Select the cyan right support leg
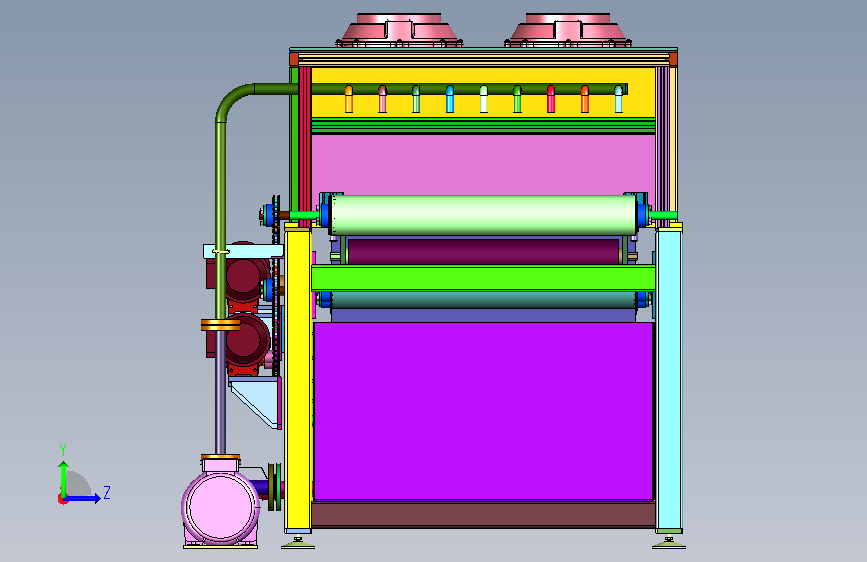Image resolution: width=867 pixels, height=562 pixels. 669,380
